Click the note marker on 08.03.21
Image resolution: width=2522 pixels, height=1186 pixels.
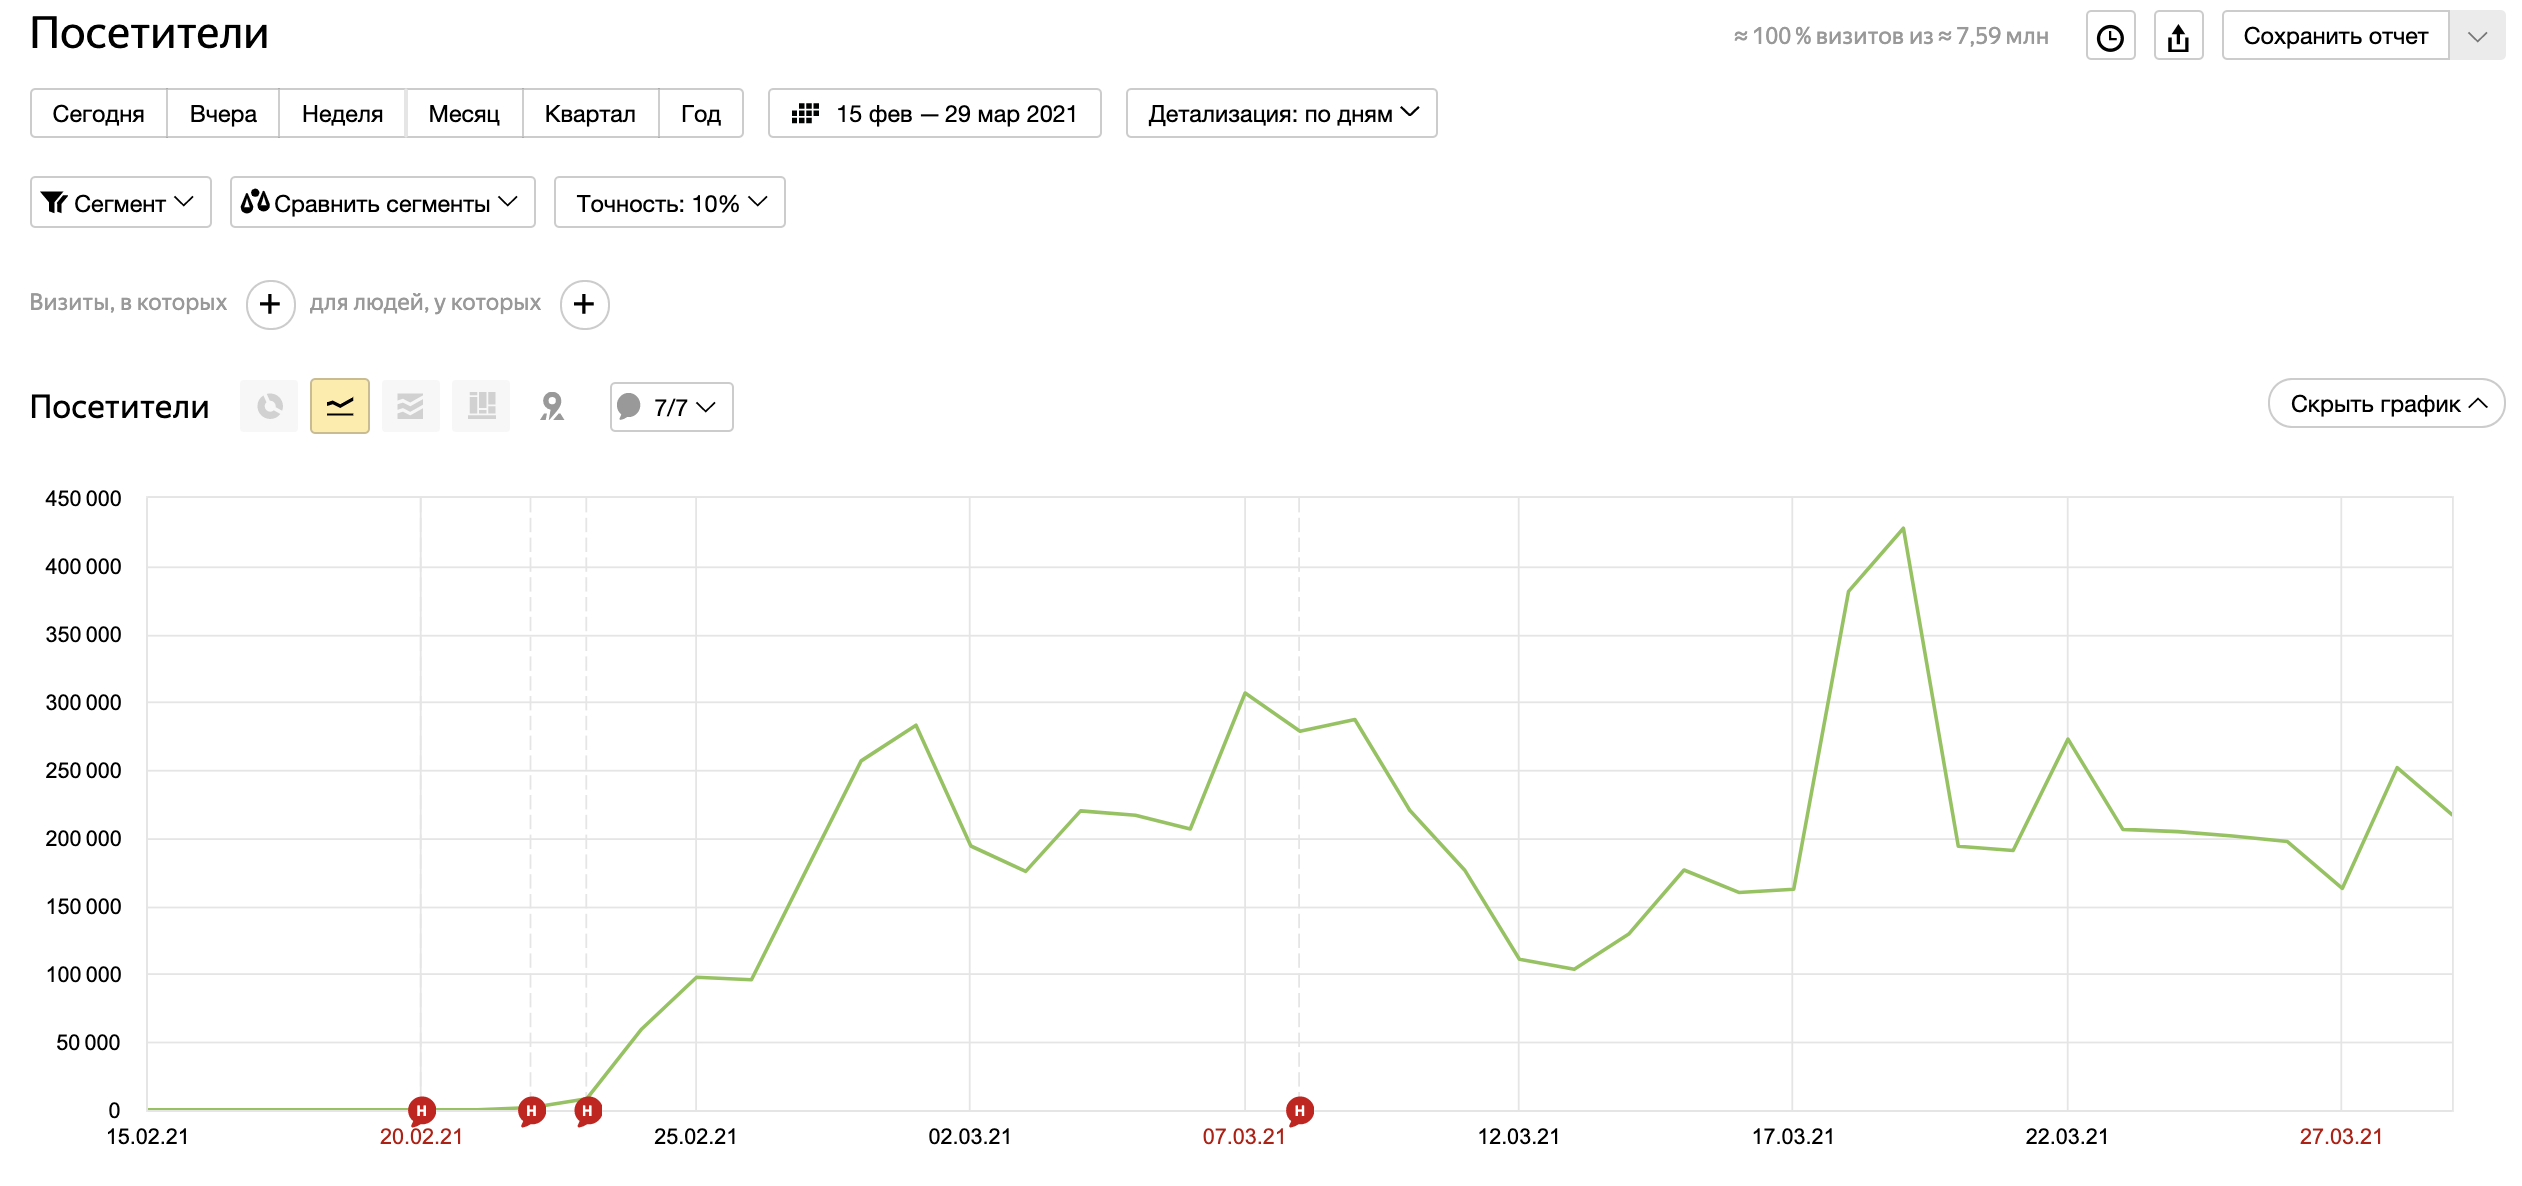[1299, 1111]
